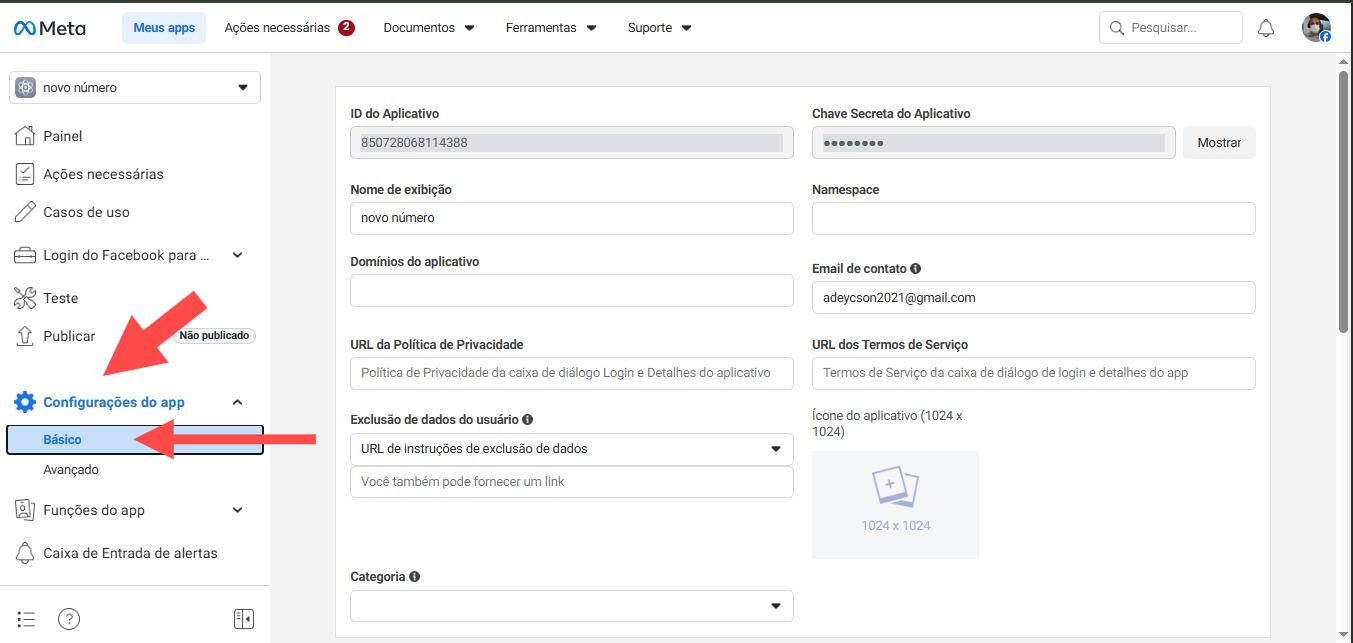
Task: Select Básico under Configurações do app
Action: pyautogui.click(x=135, y=440)
